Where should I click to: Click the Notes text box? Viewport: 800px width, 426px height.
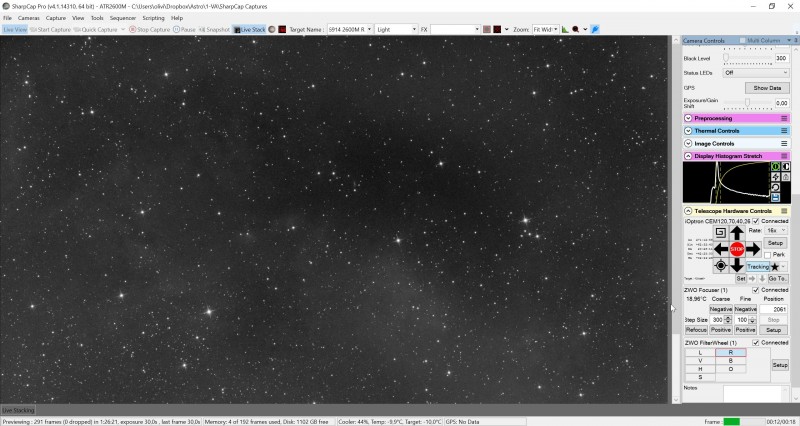[x=756, y=394]
